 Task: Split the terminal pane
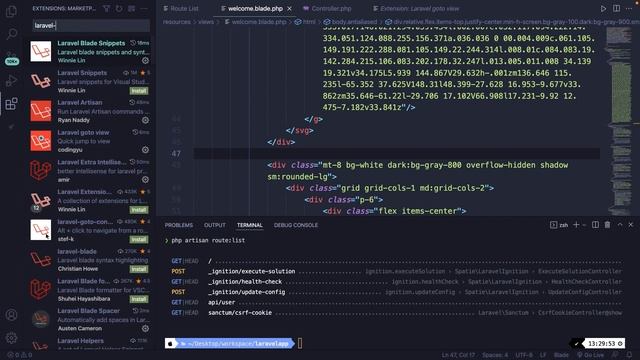[x=596, y=225]
